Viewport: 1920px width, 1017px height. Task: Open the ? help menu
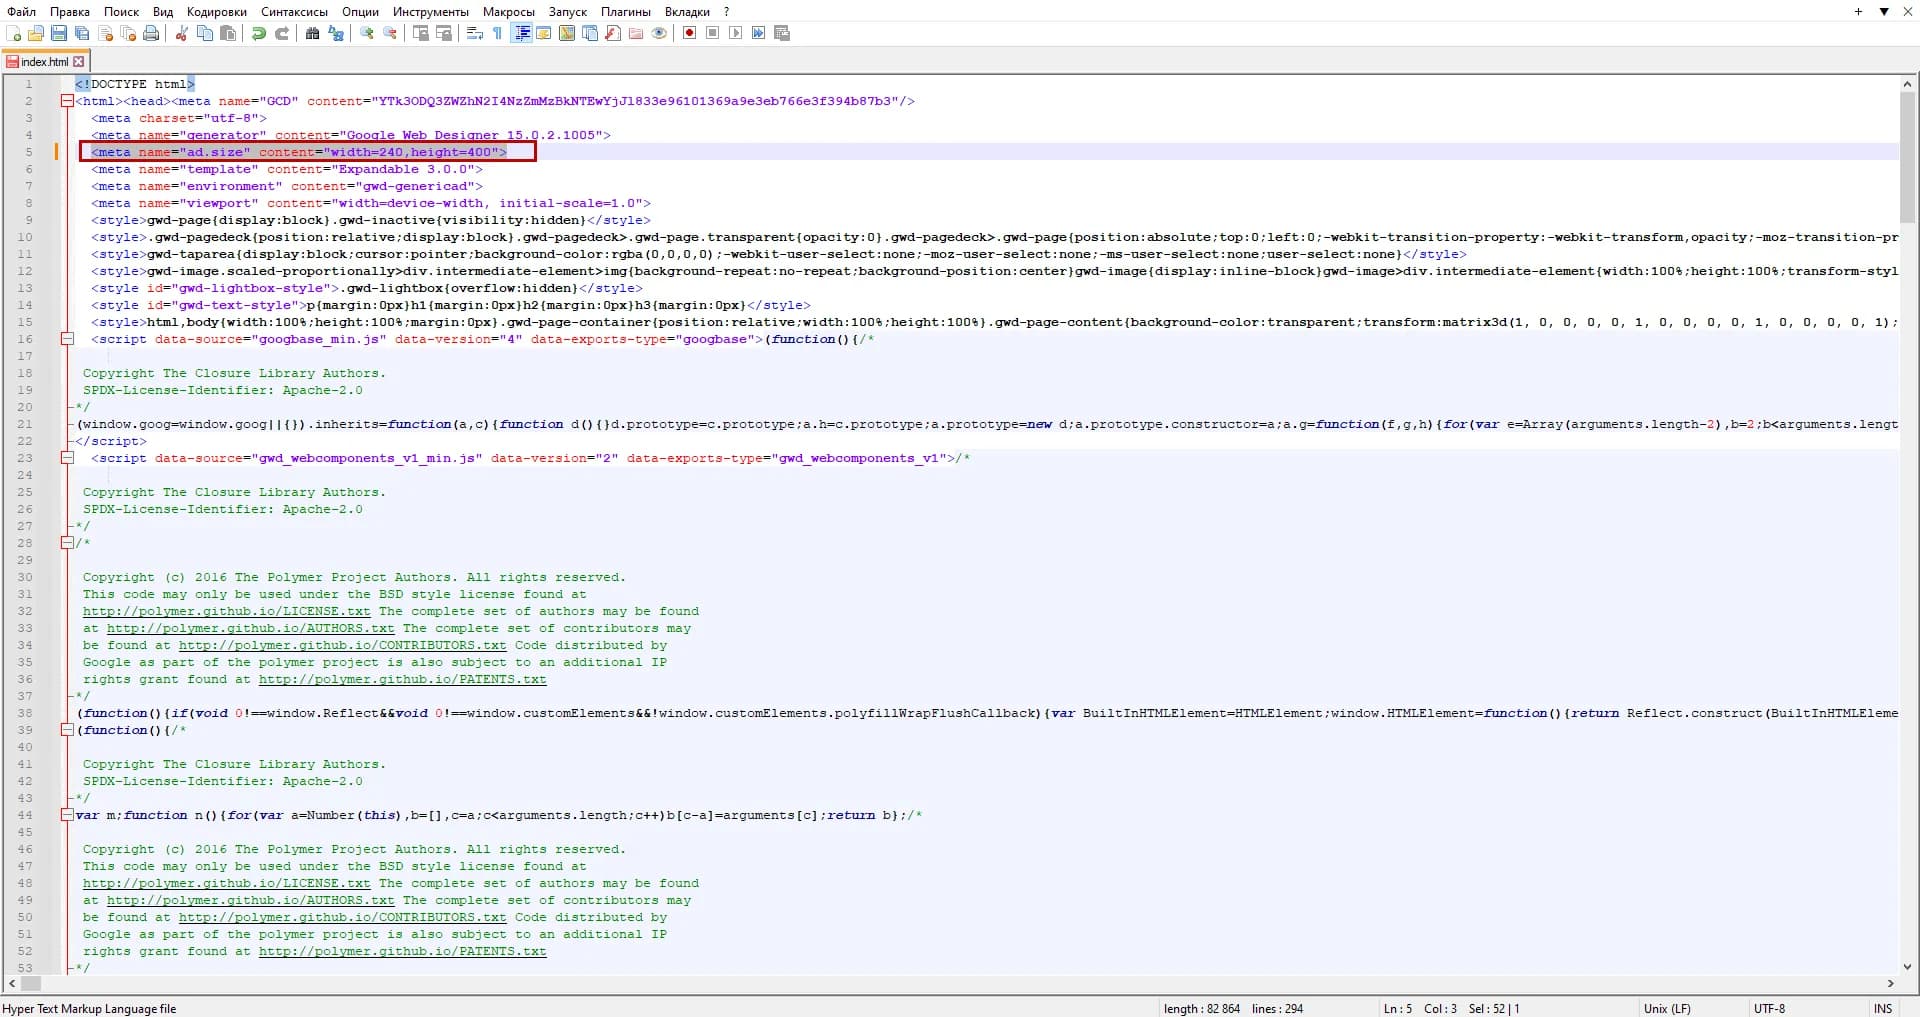[727, 11]
